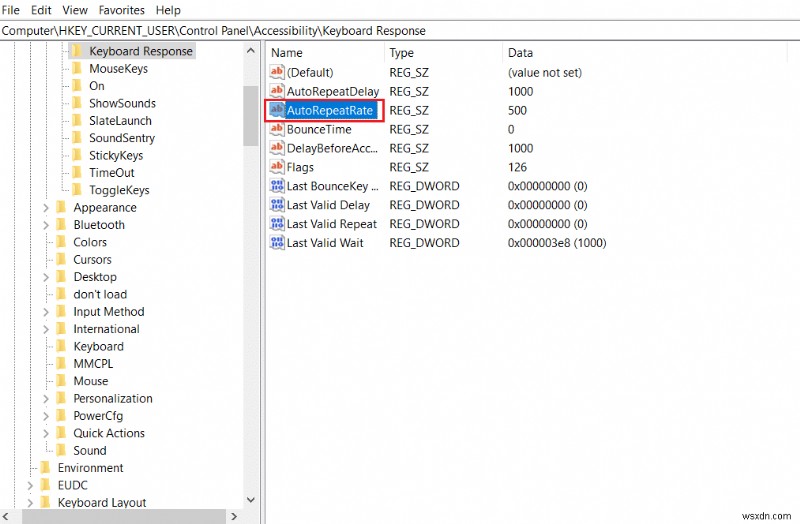Expand the Bluetooth key
The image size is (800, 524).
45,225
